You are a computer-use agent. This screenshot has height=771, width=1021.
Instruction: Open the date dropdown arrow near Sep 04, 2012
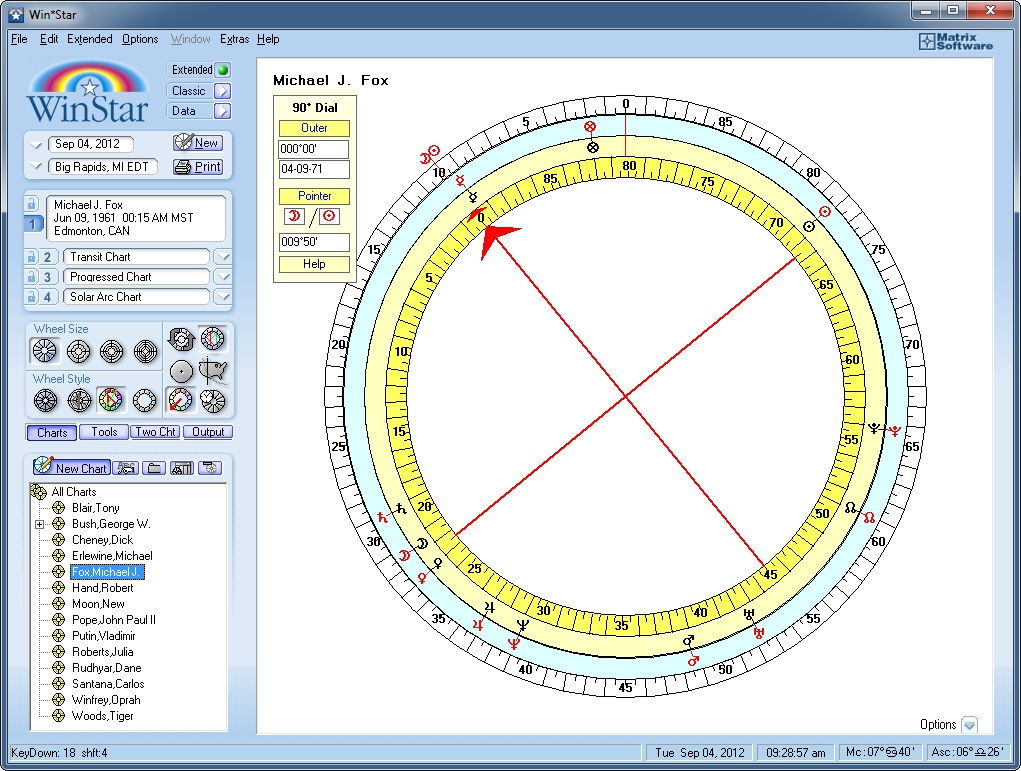(x=36, y=145)
